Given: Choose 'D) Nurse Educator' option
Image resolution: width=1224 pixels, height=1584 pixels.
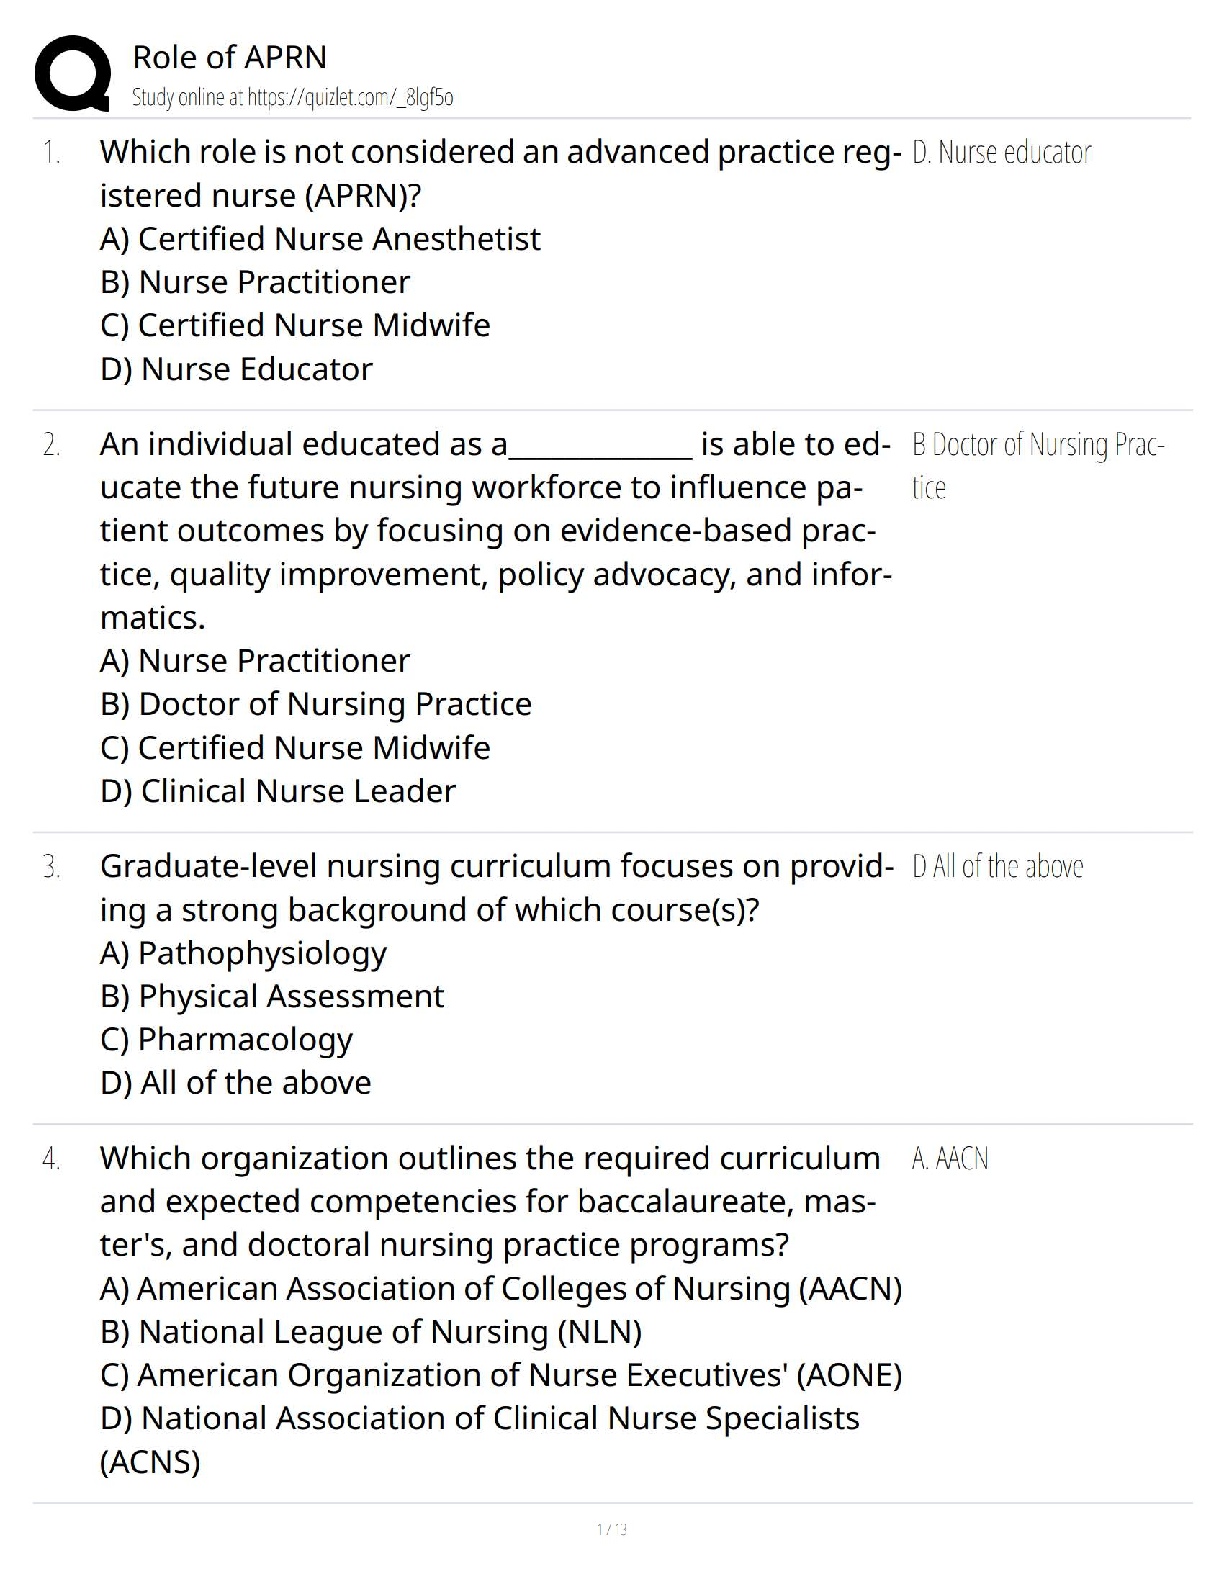Looking at the screenshot, I should pos(236,369).
